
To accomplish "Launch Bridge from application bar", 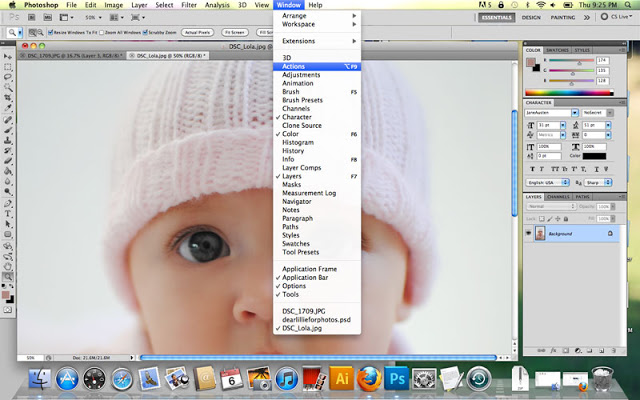I will tap(32, 18).
